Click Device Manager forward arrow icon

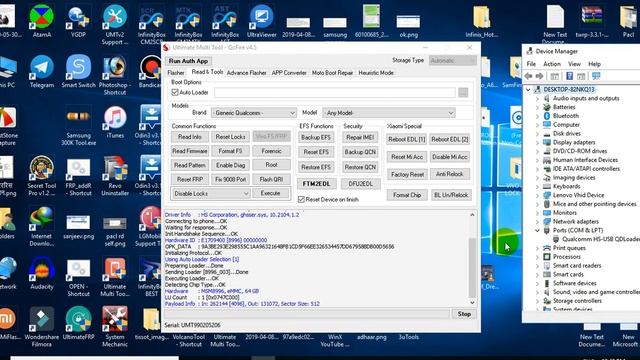539,76
